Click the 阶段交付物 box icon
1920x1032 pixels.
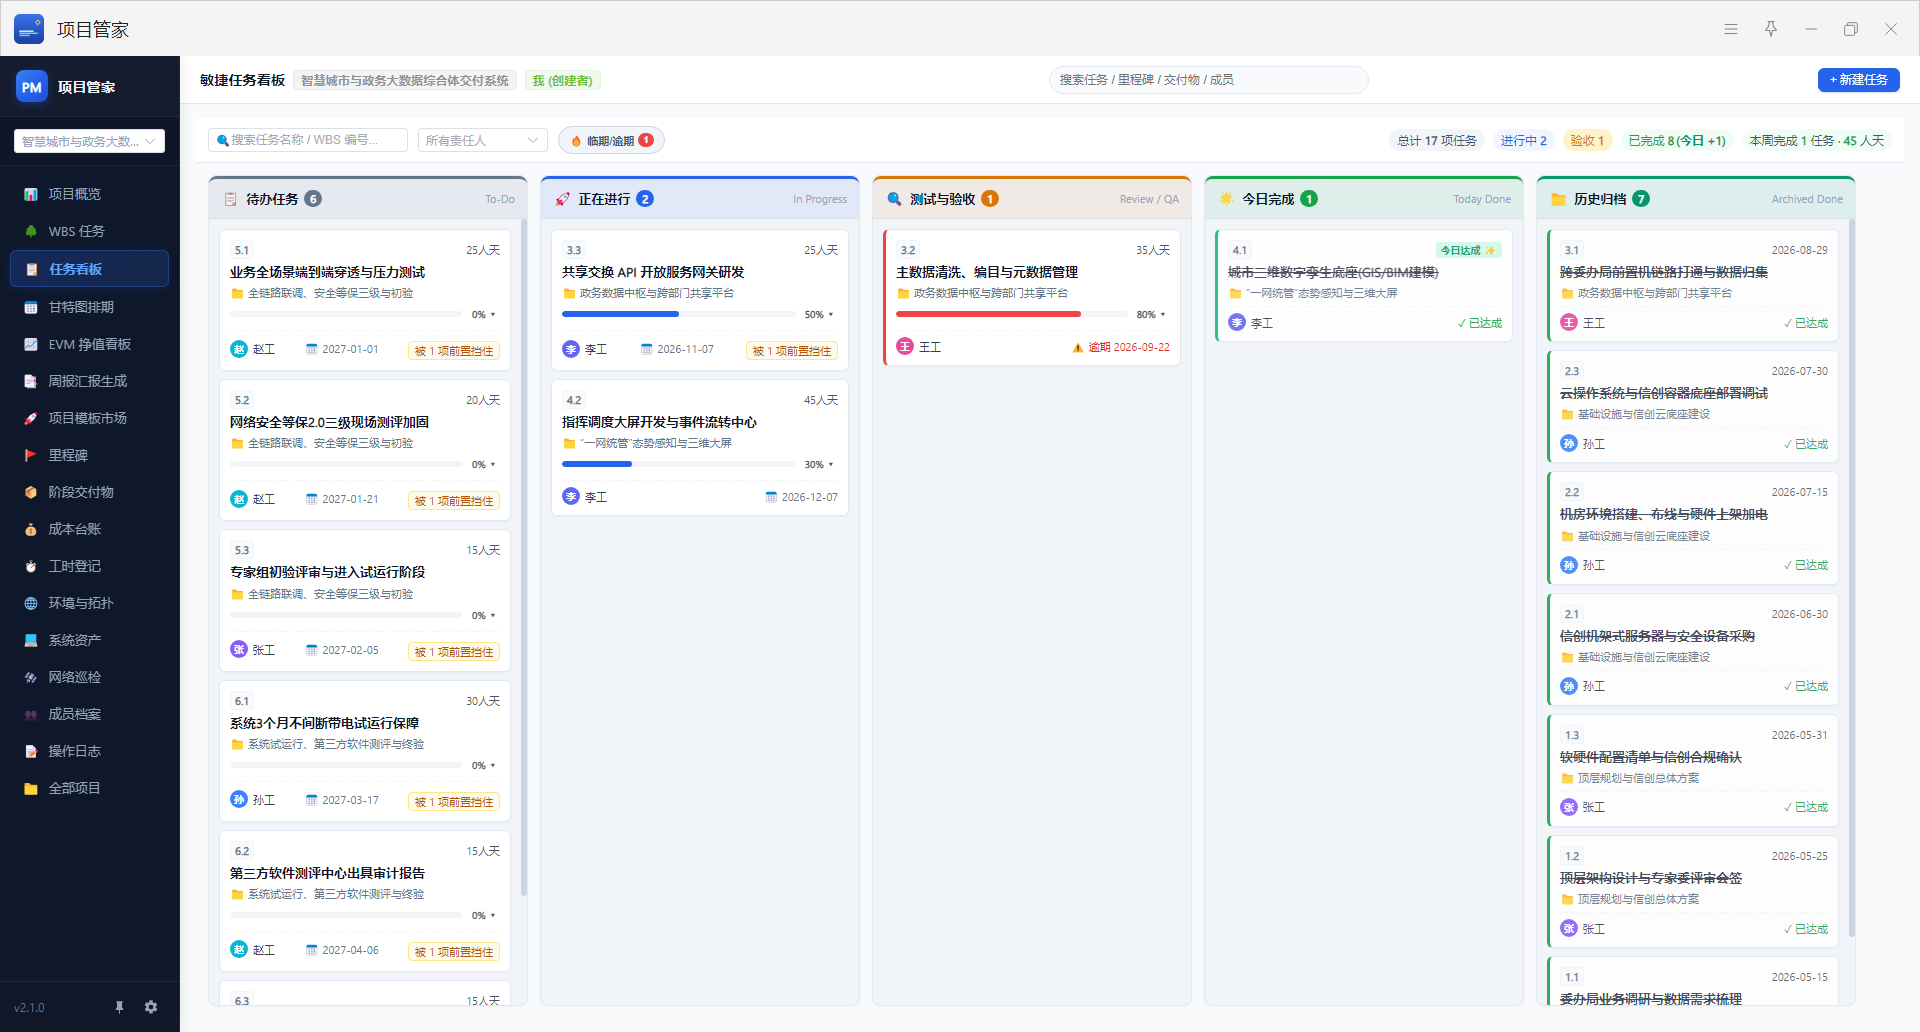pos(31,492)
